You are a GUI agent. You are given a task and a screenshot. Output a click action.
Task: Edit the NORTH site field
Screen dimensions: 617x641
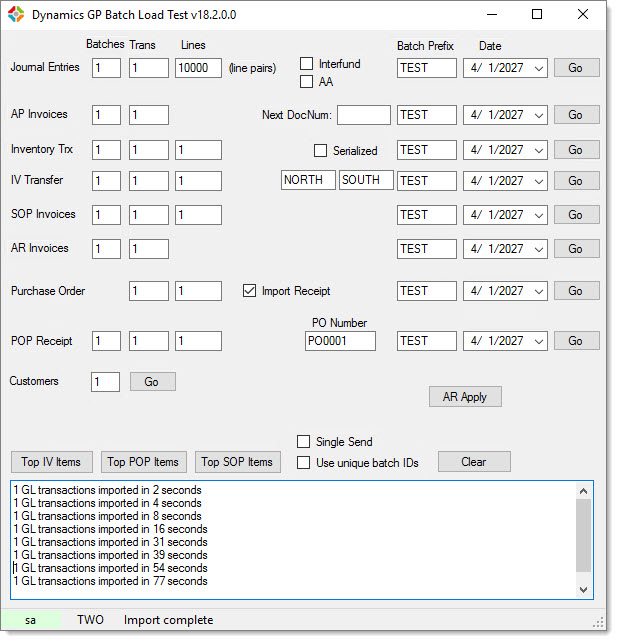[x=308, y=180]
